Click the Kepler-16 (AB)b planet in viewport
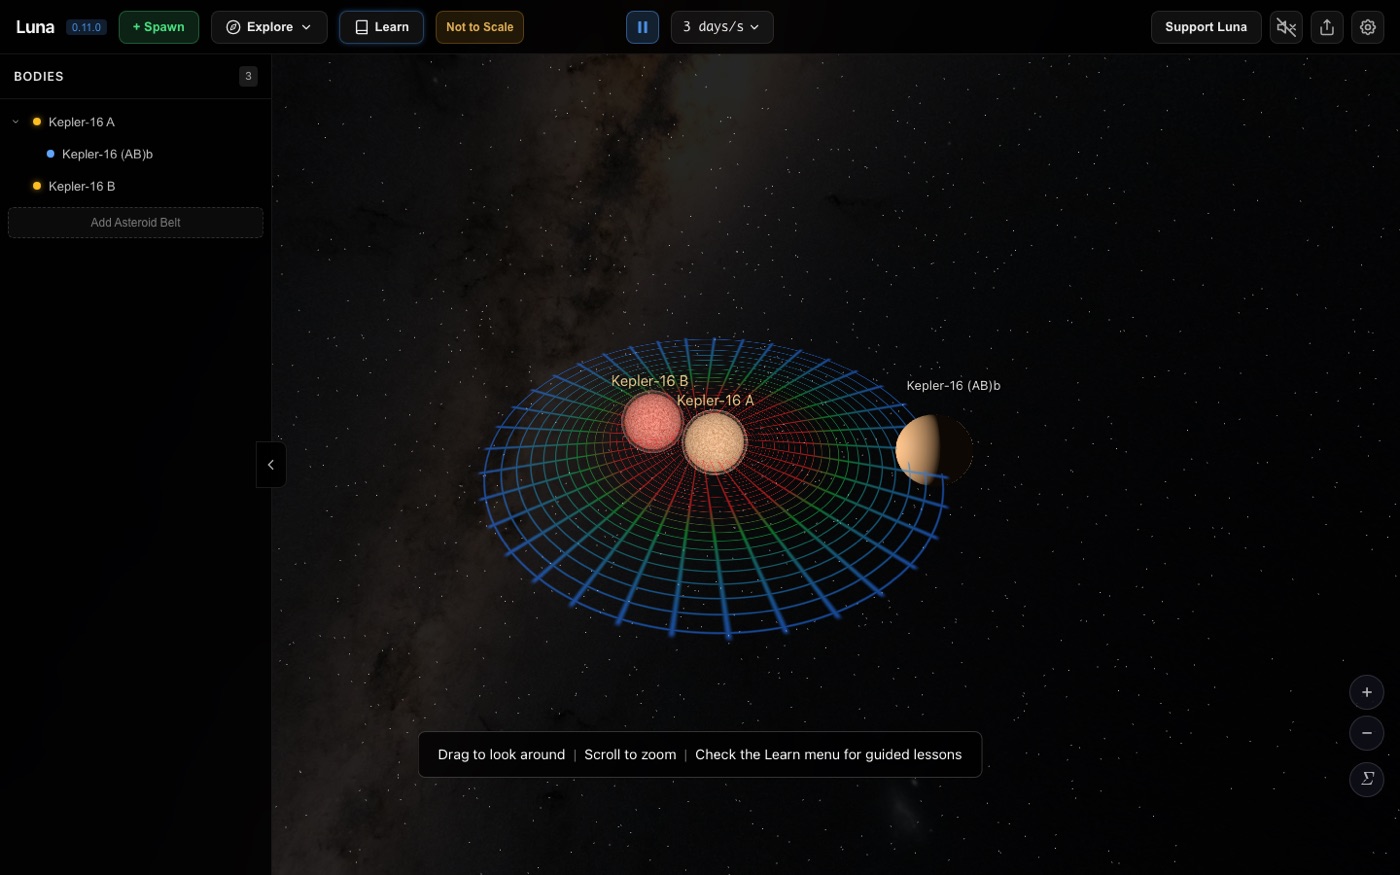 (933, 450)
